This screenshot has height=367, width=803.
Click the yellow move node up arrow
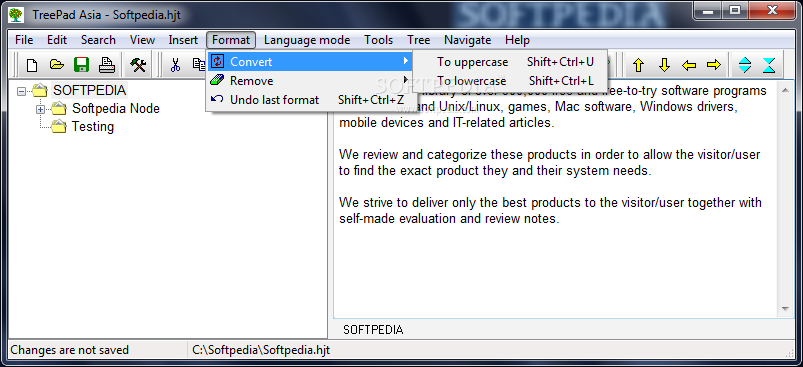pos(638,65)
